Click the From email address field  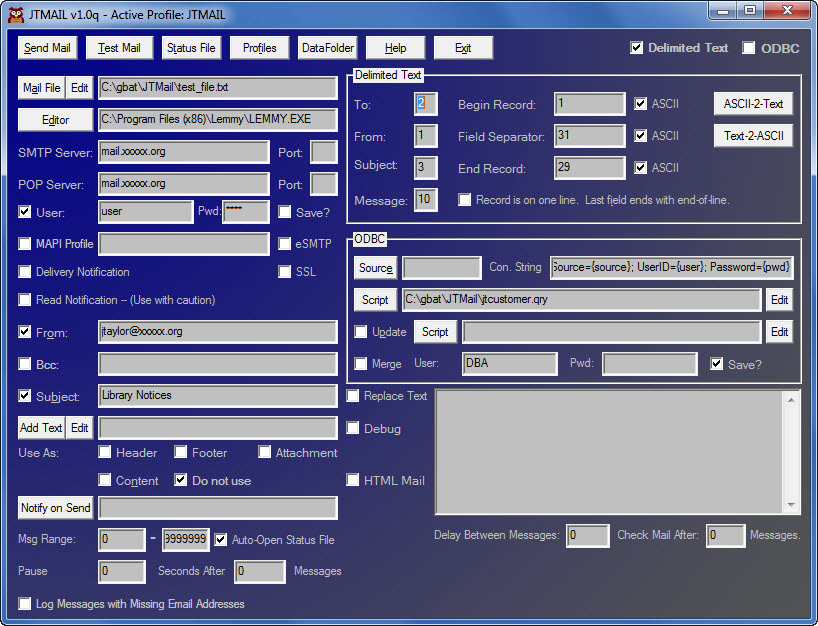(x=218, y=332)
